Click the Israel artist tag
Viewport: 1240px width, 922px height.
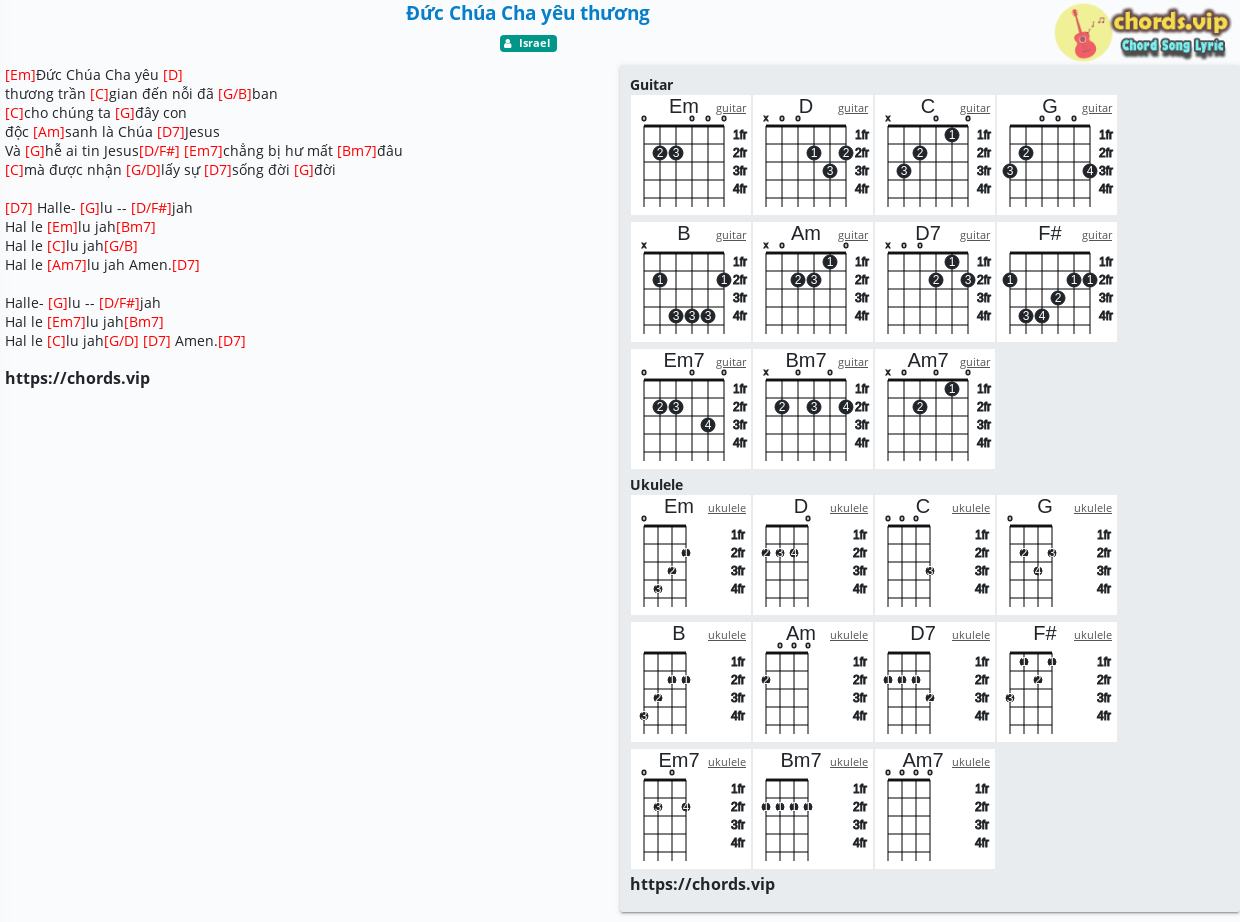(528, 43)
